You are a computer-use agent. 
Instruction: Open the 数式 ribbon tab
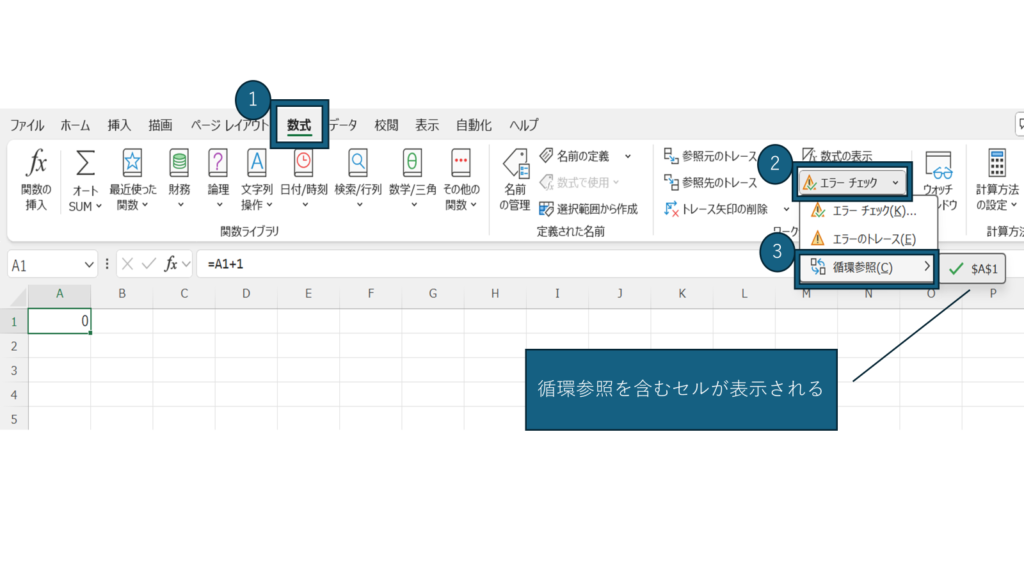tap(299, 125)
